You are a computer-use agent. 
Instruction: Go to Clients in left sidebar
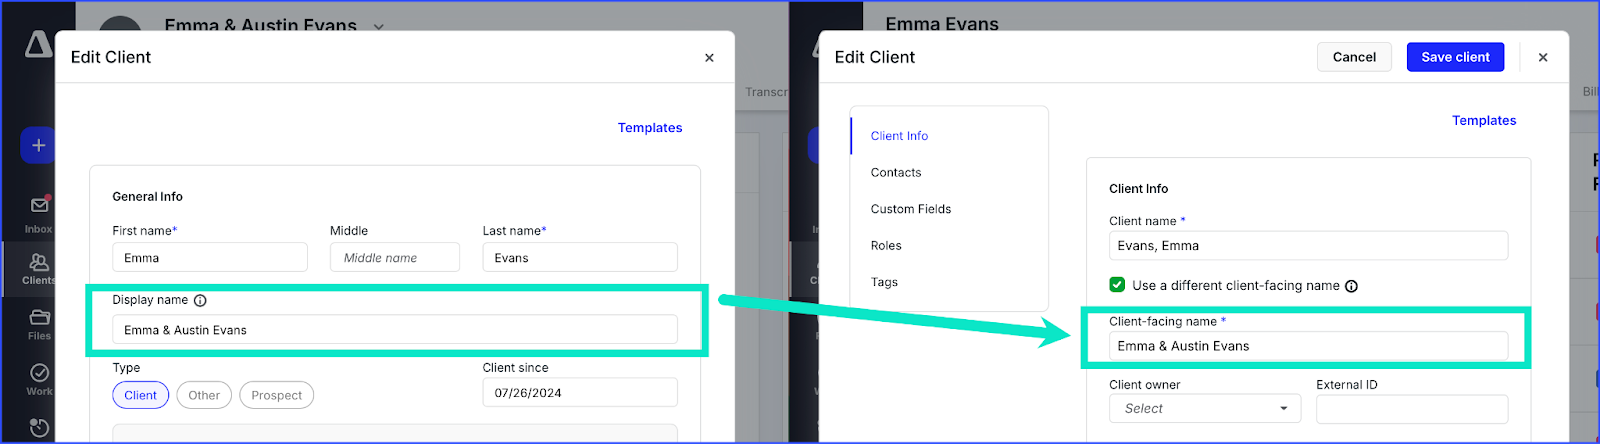coord(39,268)
